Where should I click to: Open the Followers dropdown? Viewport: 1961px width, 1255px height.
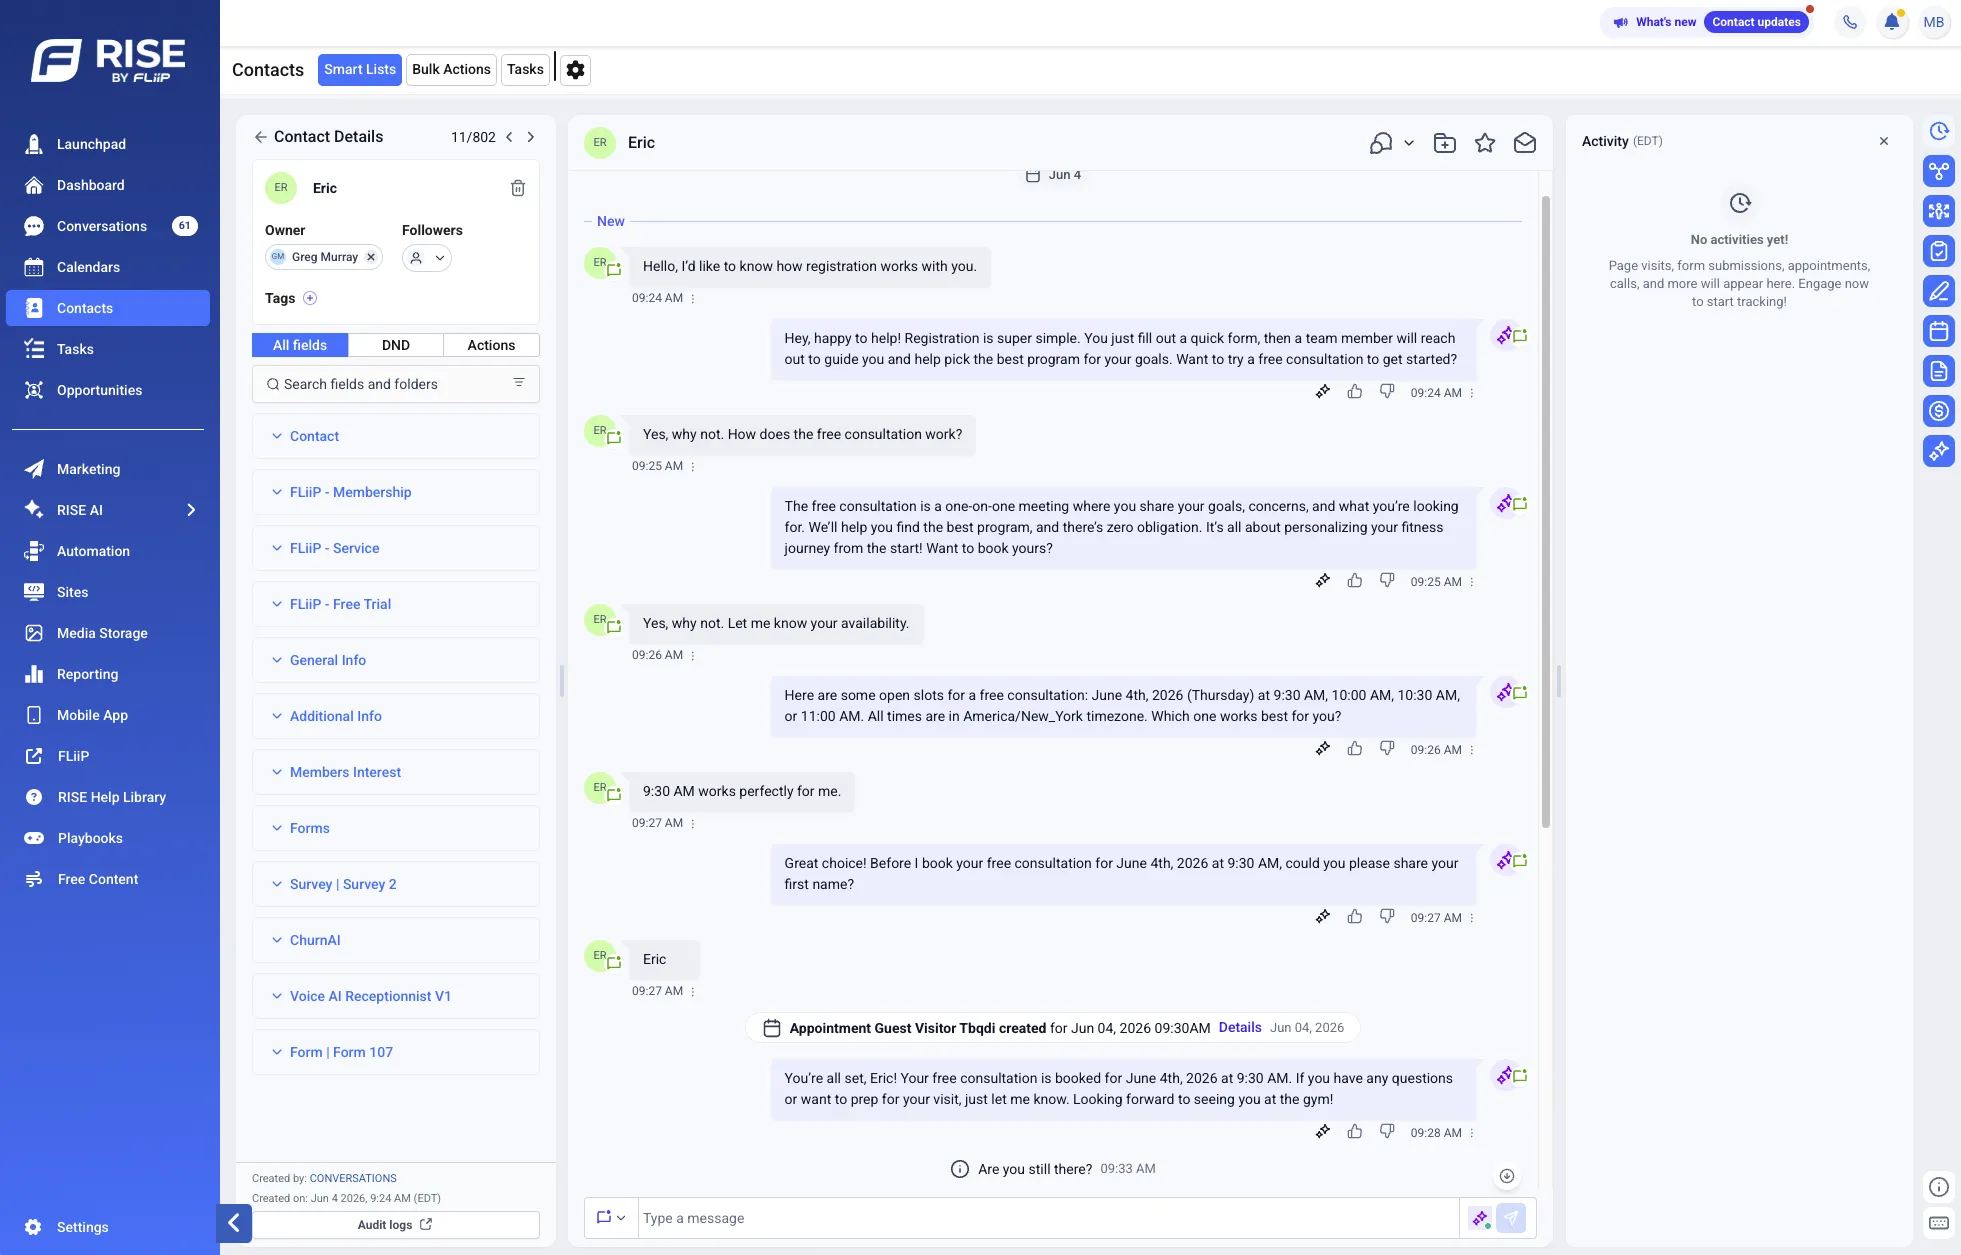pyautogui.click(x=427, y=258)
